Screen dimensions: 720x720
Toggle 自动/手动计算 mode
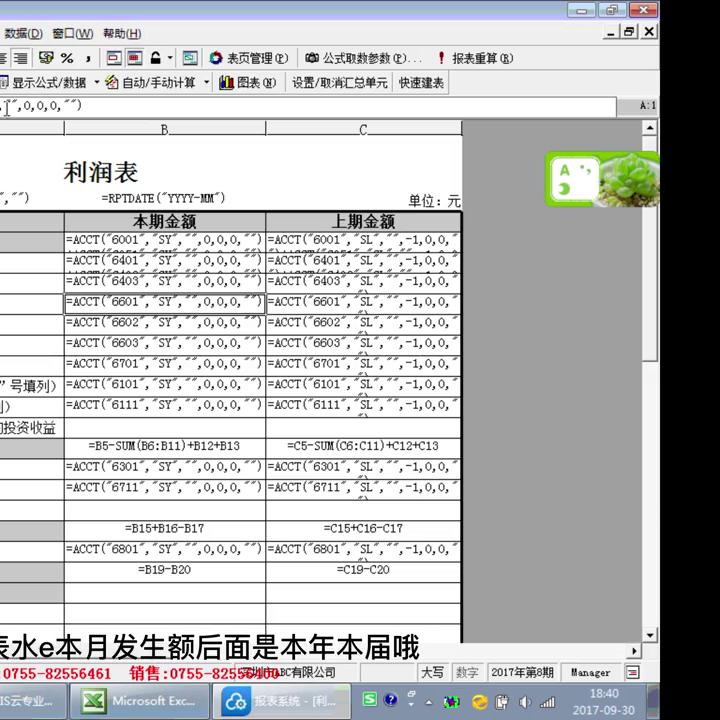[x=151, y=83]
